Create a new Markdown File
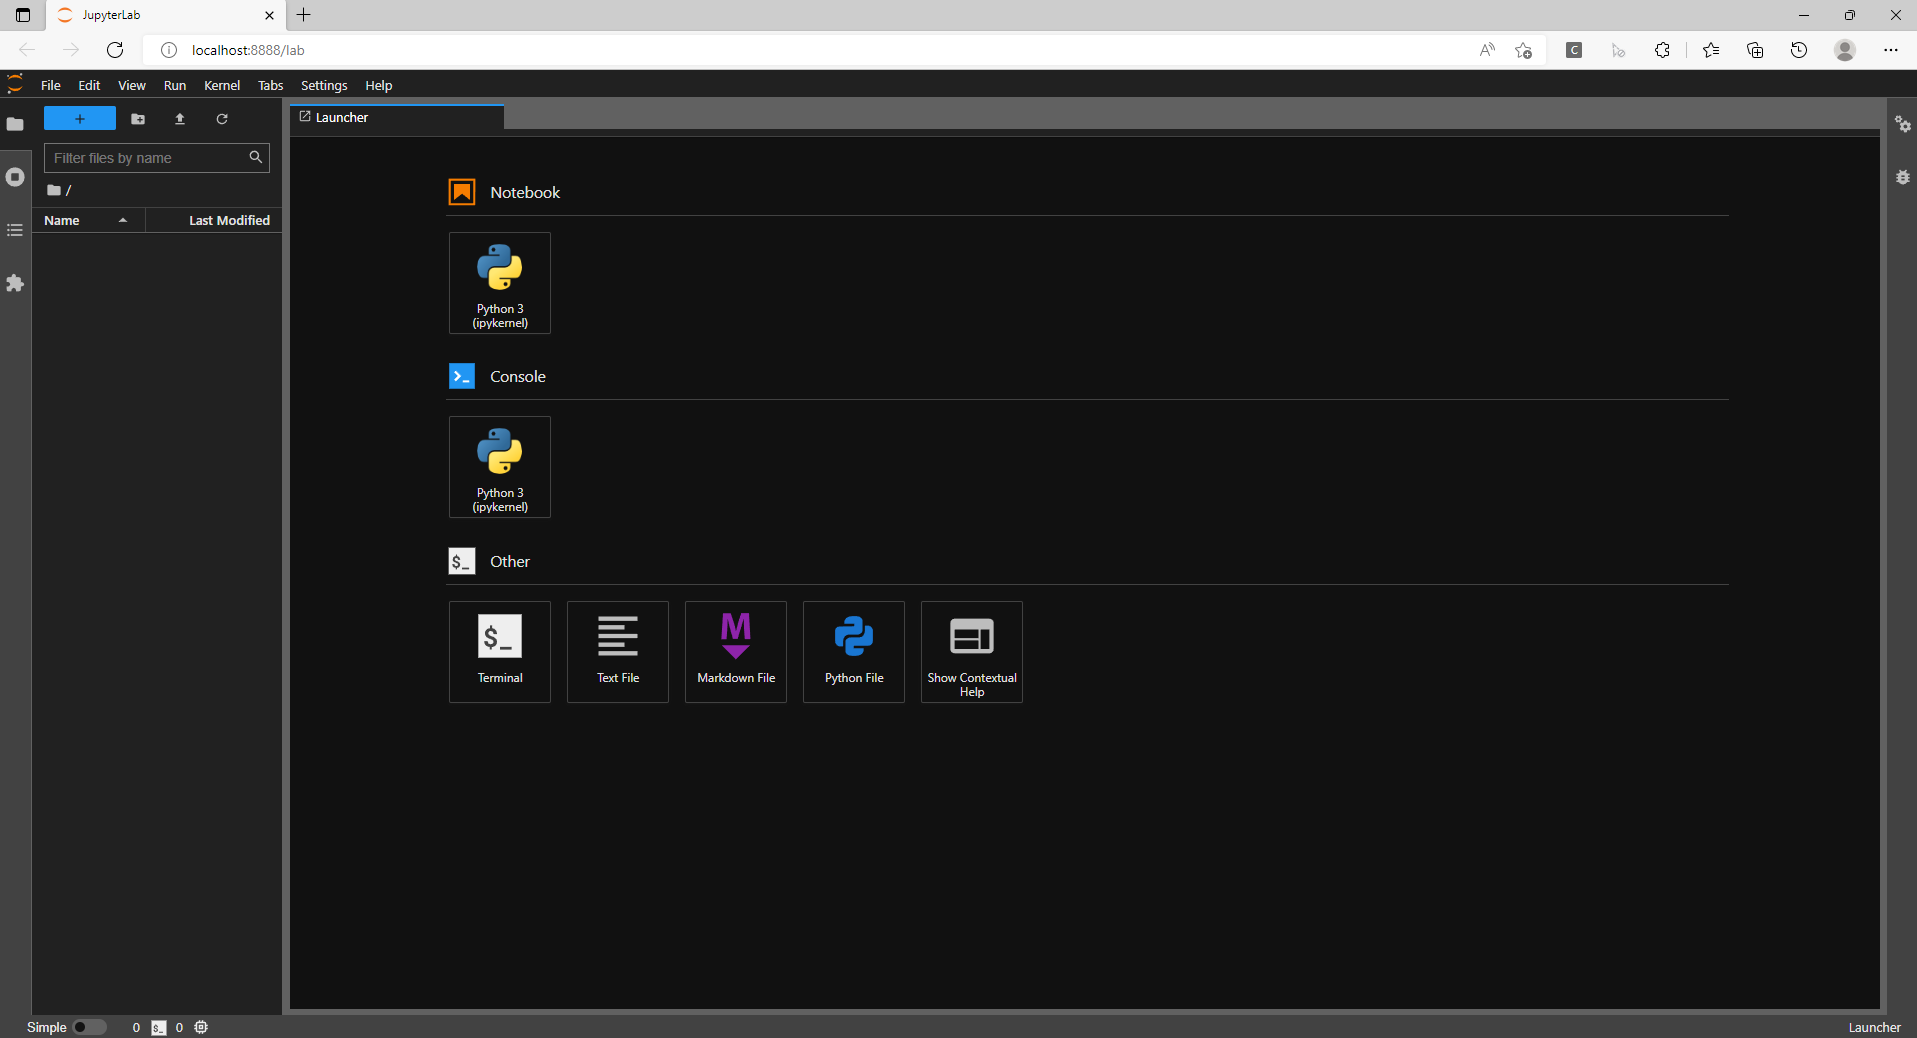This screenshot has width=1917, height=1038. (x=736, y=652)
